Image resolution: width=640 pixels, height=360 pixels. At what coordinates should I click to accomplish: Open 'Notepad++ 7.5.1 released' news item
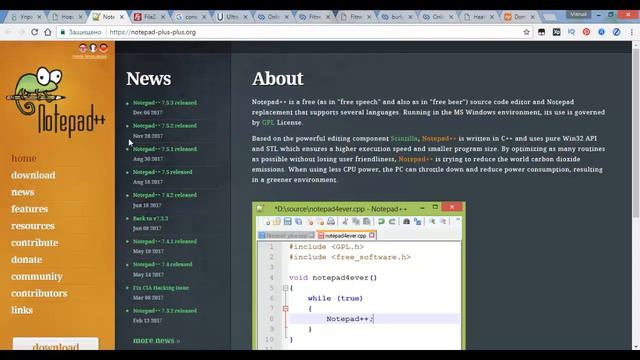164,149
